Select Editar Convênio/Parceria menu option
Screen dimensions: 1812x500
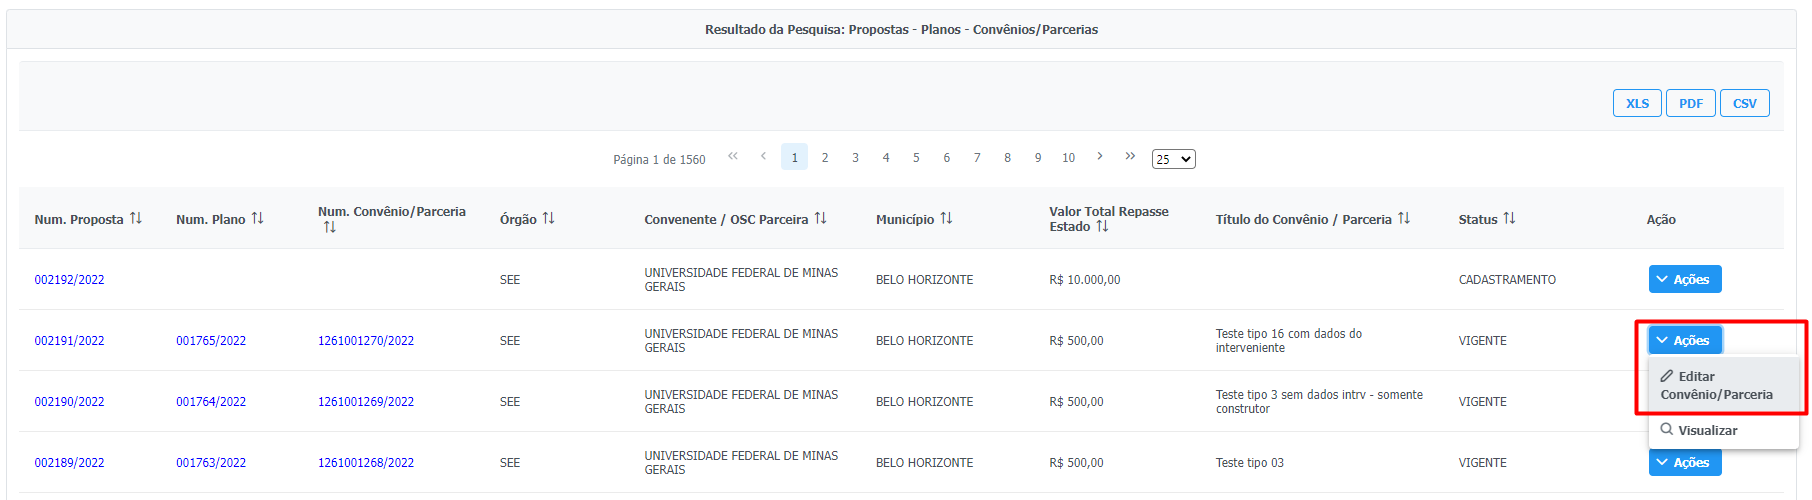click(x=1716, y=386)
